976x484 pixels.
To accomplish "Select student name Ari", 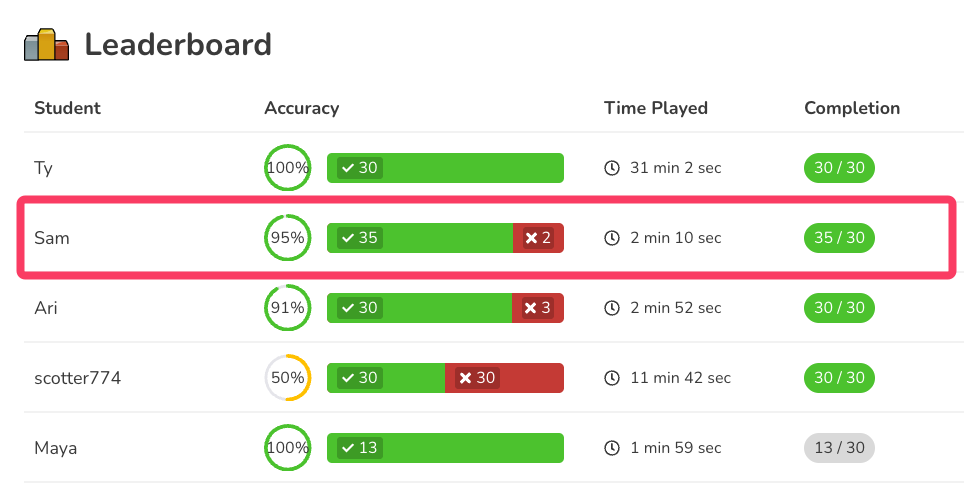I will point(46,308).
